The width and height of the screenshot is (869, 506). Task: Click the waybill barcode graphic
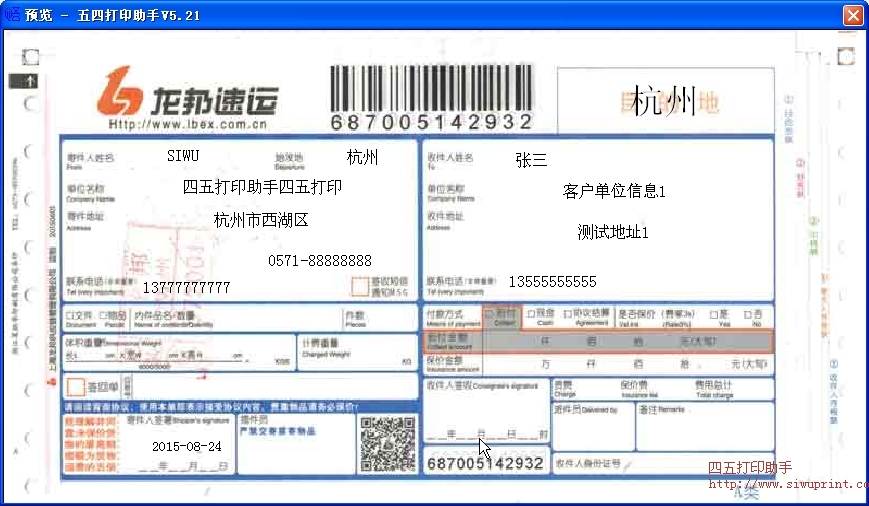(x=432, y=89)
